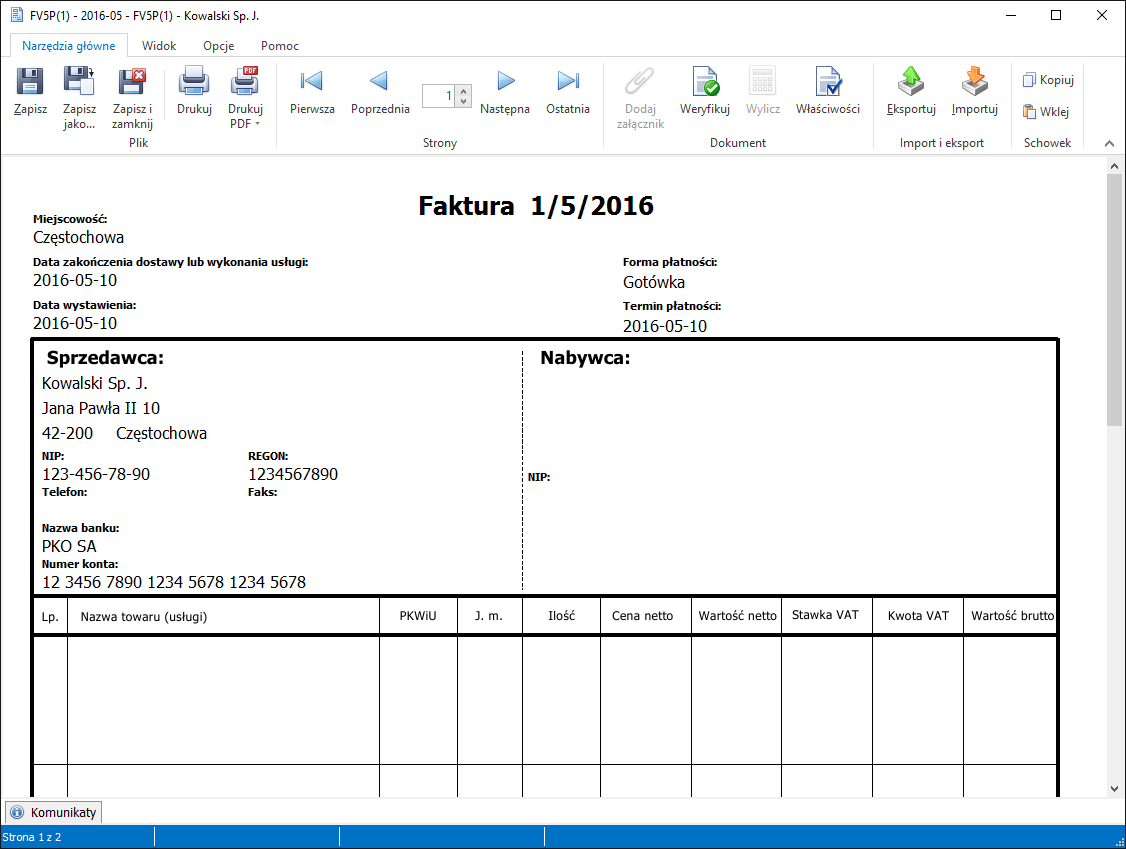Go to first page with Pierwsza
This screenshot has width=1126, height=849.
tap(312, 83)
